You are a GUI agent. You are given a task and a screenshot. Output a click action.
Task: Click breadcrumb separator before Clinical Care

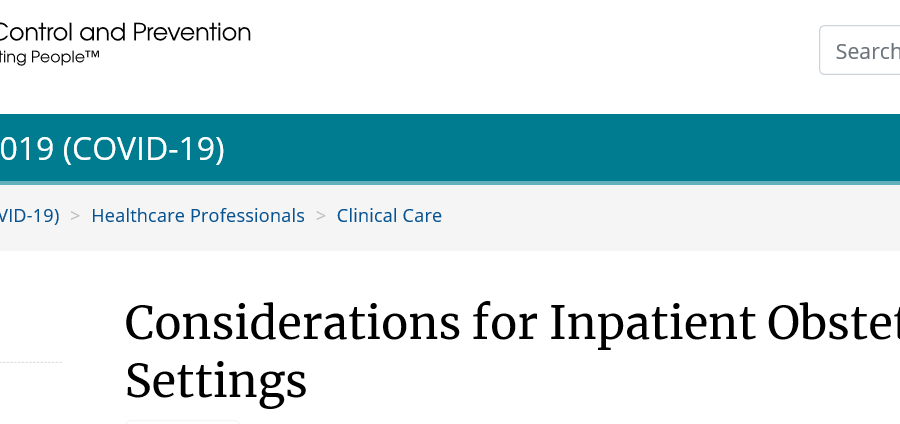coord(321,216)
